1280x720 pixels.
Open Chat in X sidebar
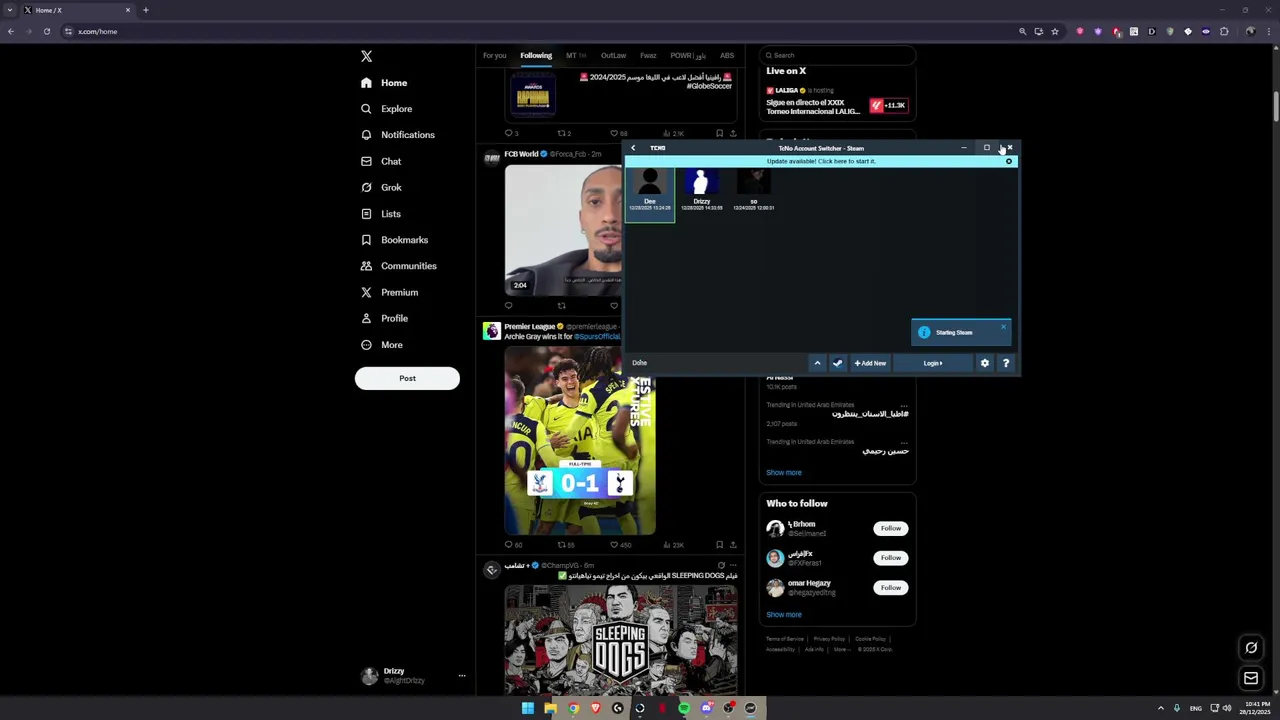tap(381, 161)
